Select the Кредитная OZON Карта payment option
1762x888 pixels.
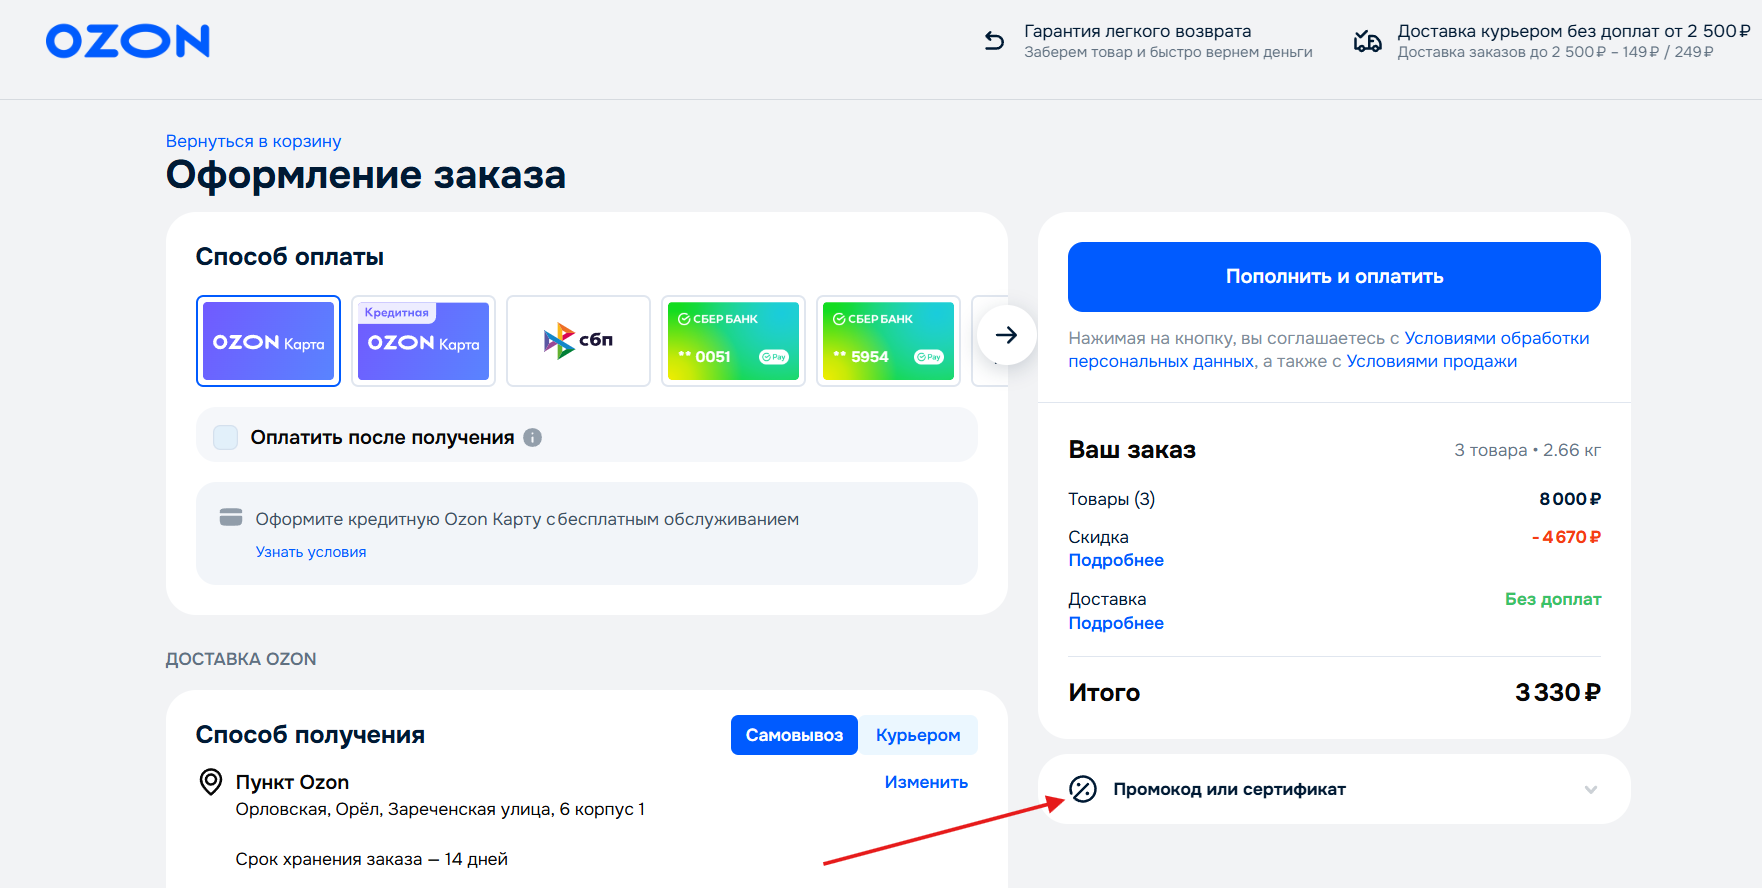pos(423,341)
